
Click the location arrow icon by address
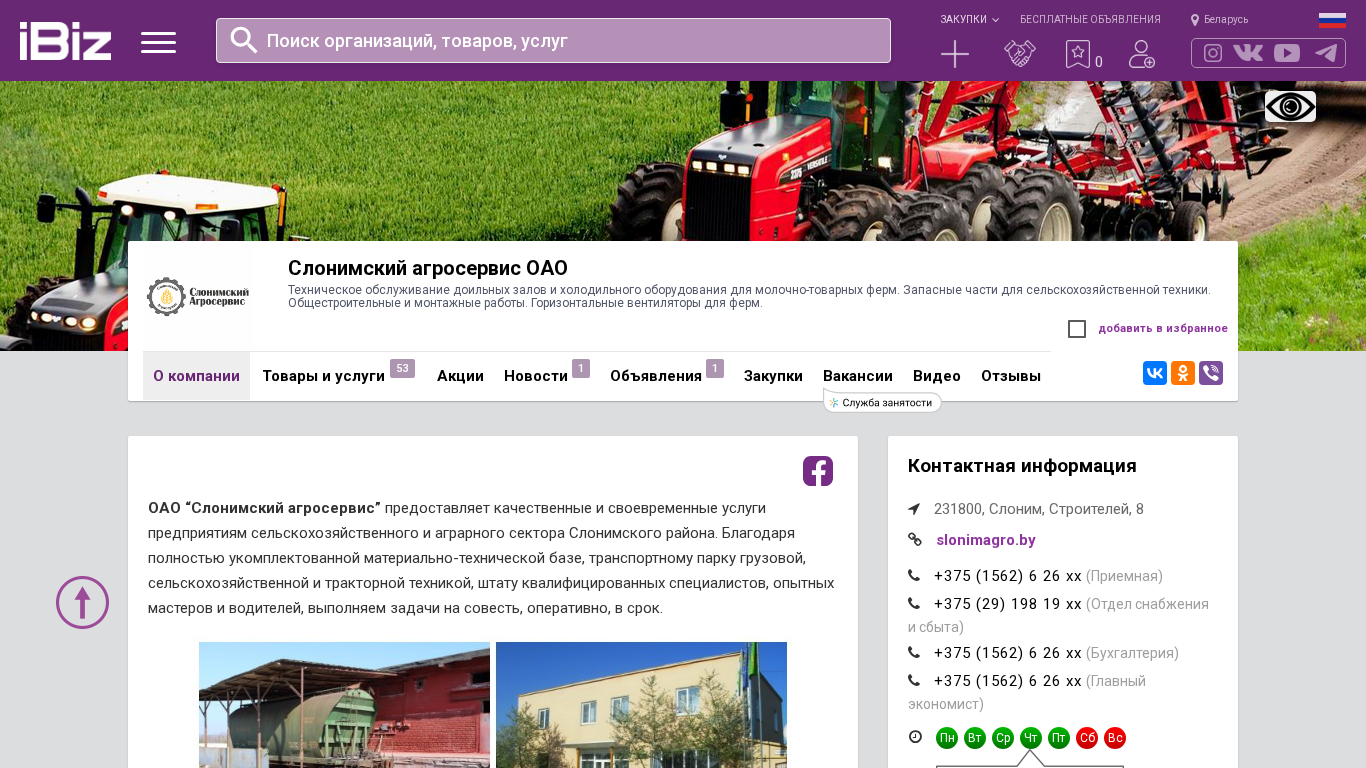coord(914,509)
